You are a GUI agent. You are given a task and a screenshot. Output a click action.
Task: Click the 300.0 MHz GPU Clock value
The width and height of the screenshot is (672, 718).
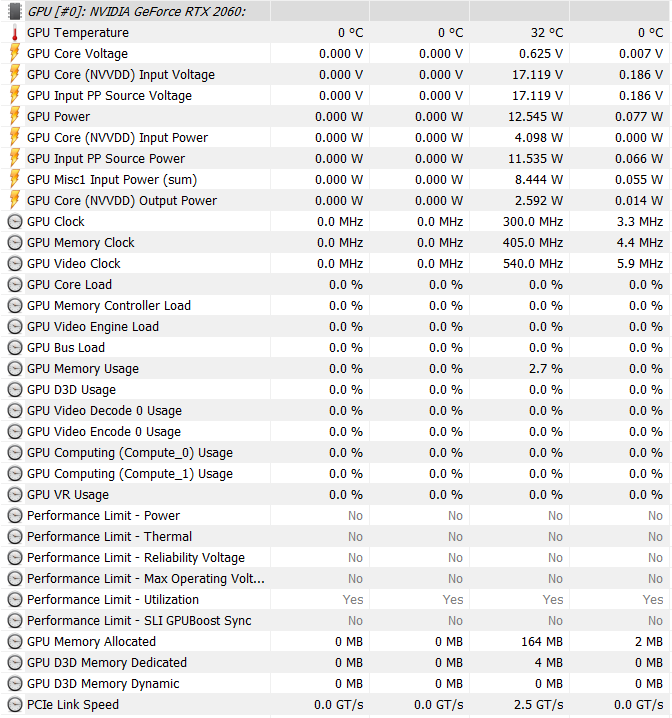(x=533, y=222)
